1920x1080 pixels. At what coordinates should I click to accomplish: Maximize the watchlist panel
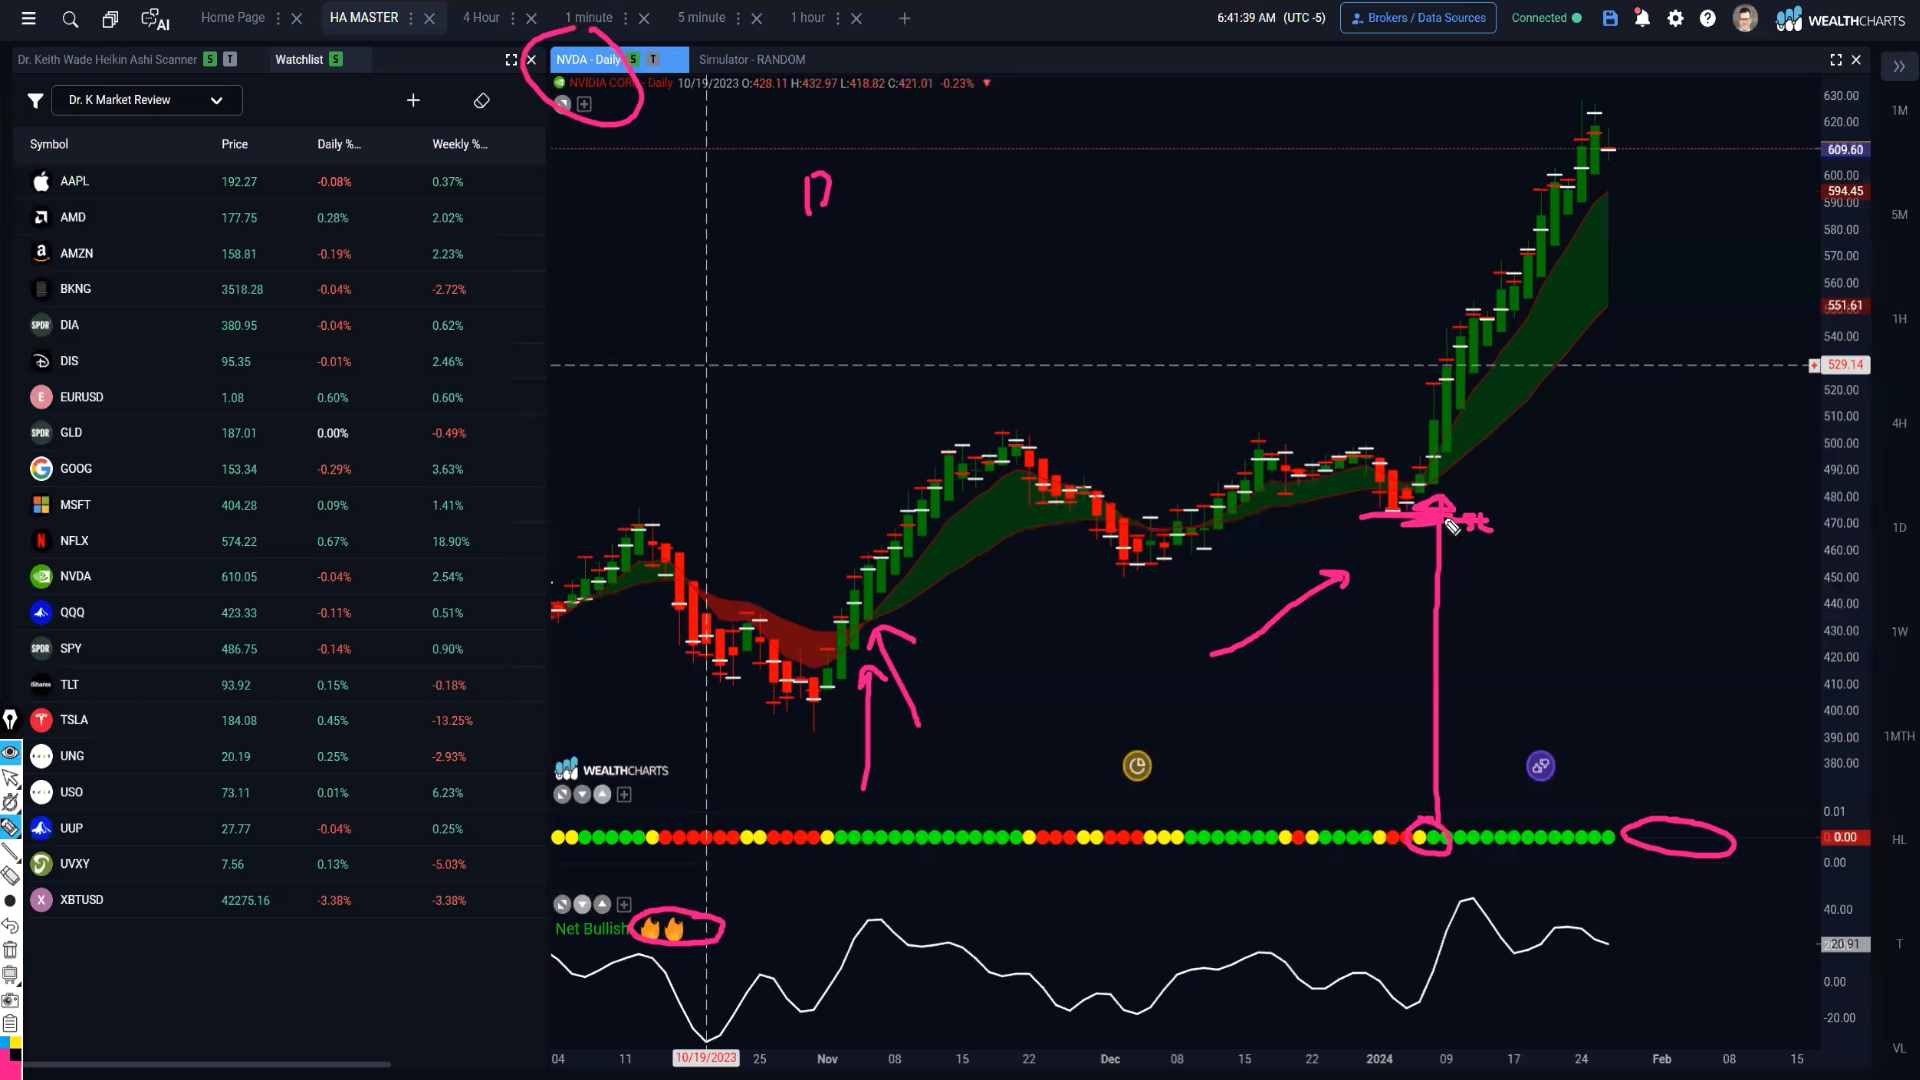click(x=511, y=60)
